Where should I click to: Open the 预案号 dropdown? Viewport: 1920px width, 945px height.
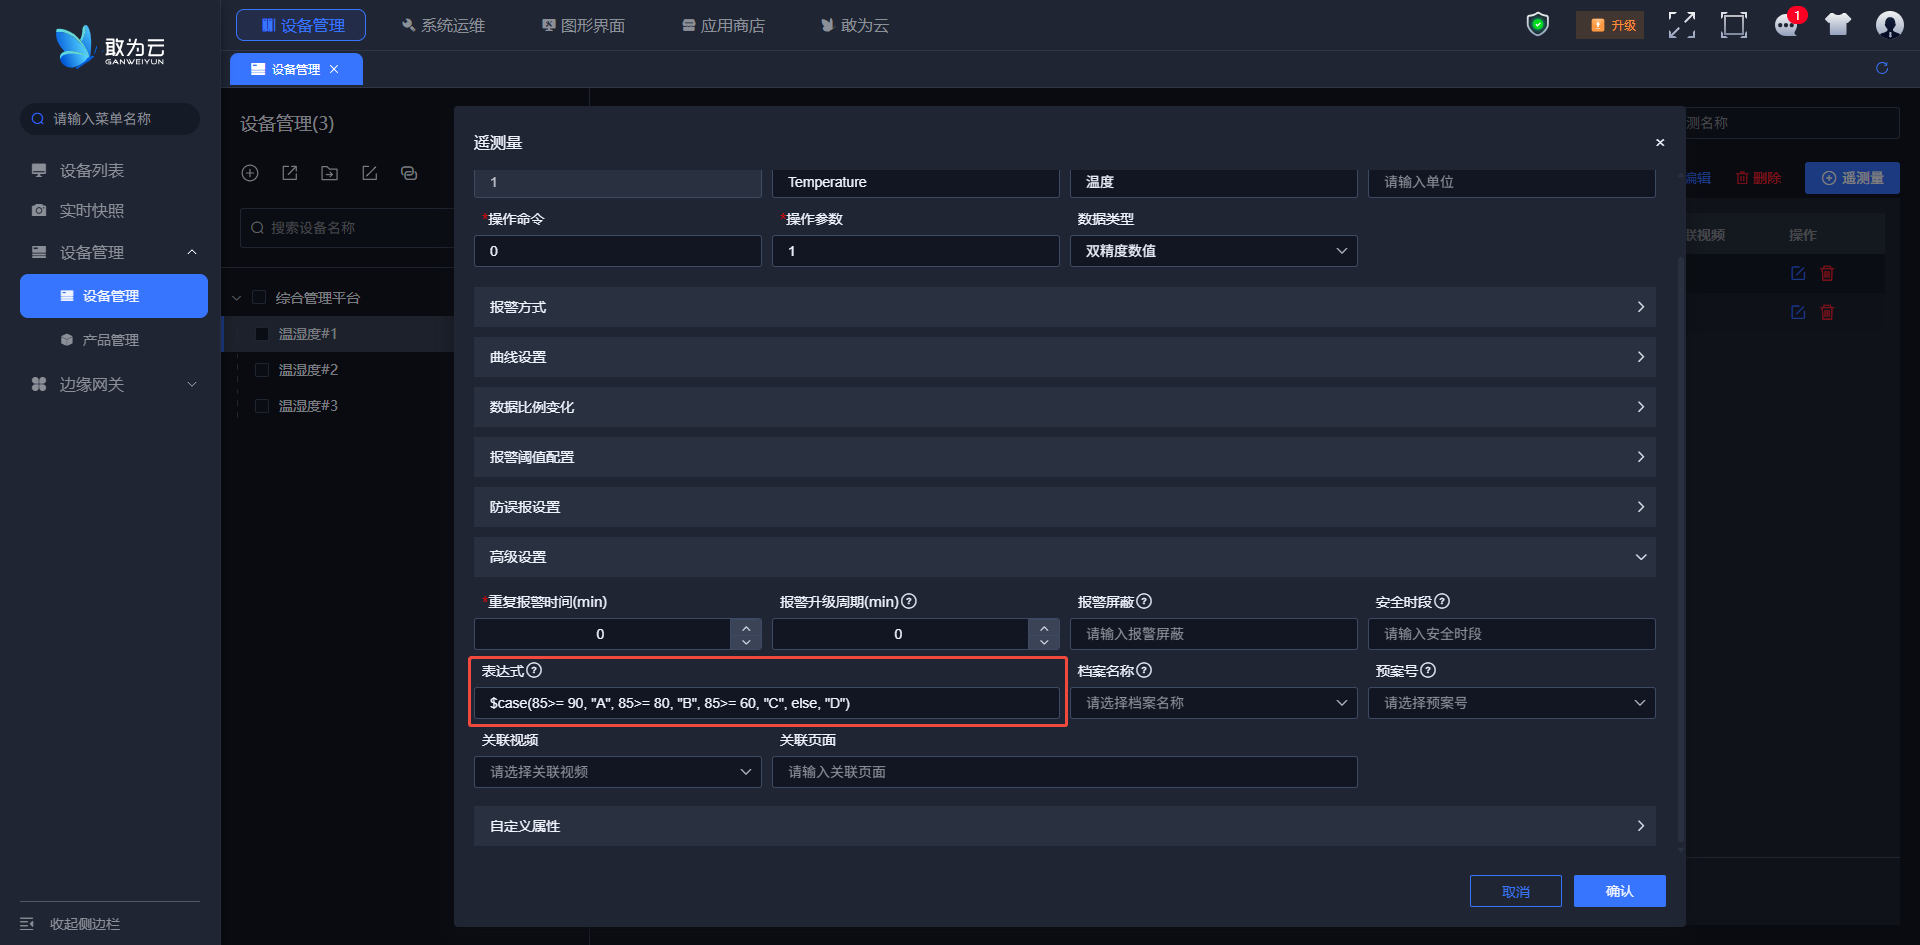(1511, 703)
